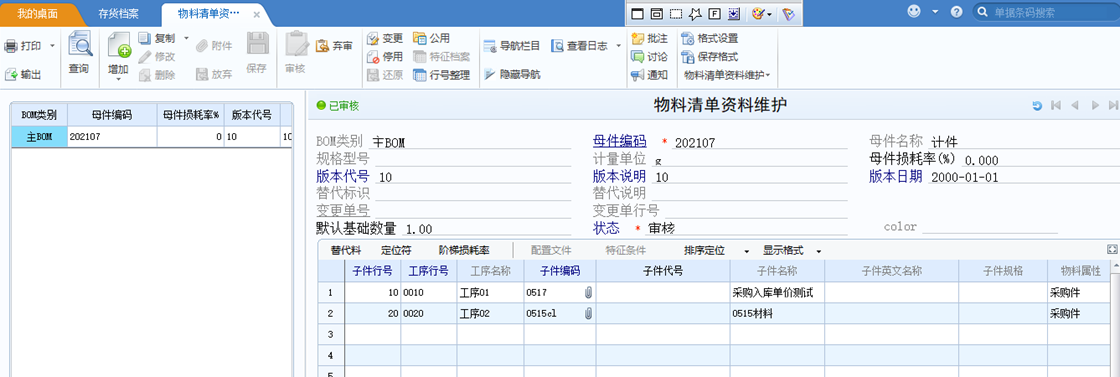Click the Modify (修改) pencil icon
The height and width of the screenshot is (377, 1120).
(145, 56)
